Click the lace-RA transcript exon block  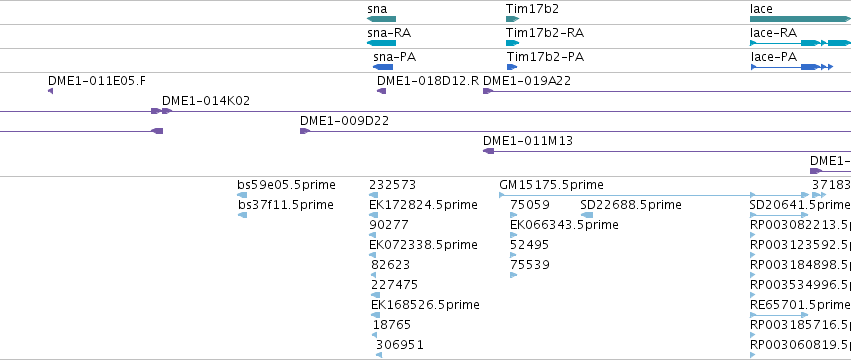[811, 43]
